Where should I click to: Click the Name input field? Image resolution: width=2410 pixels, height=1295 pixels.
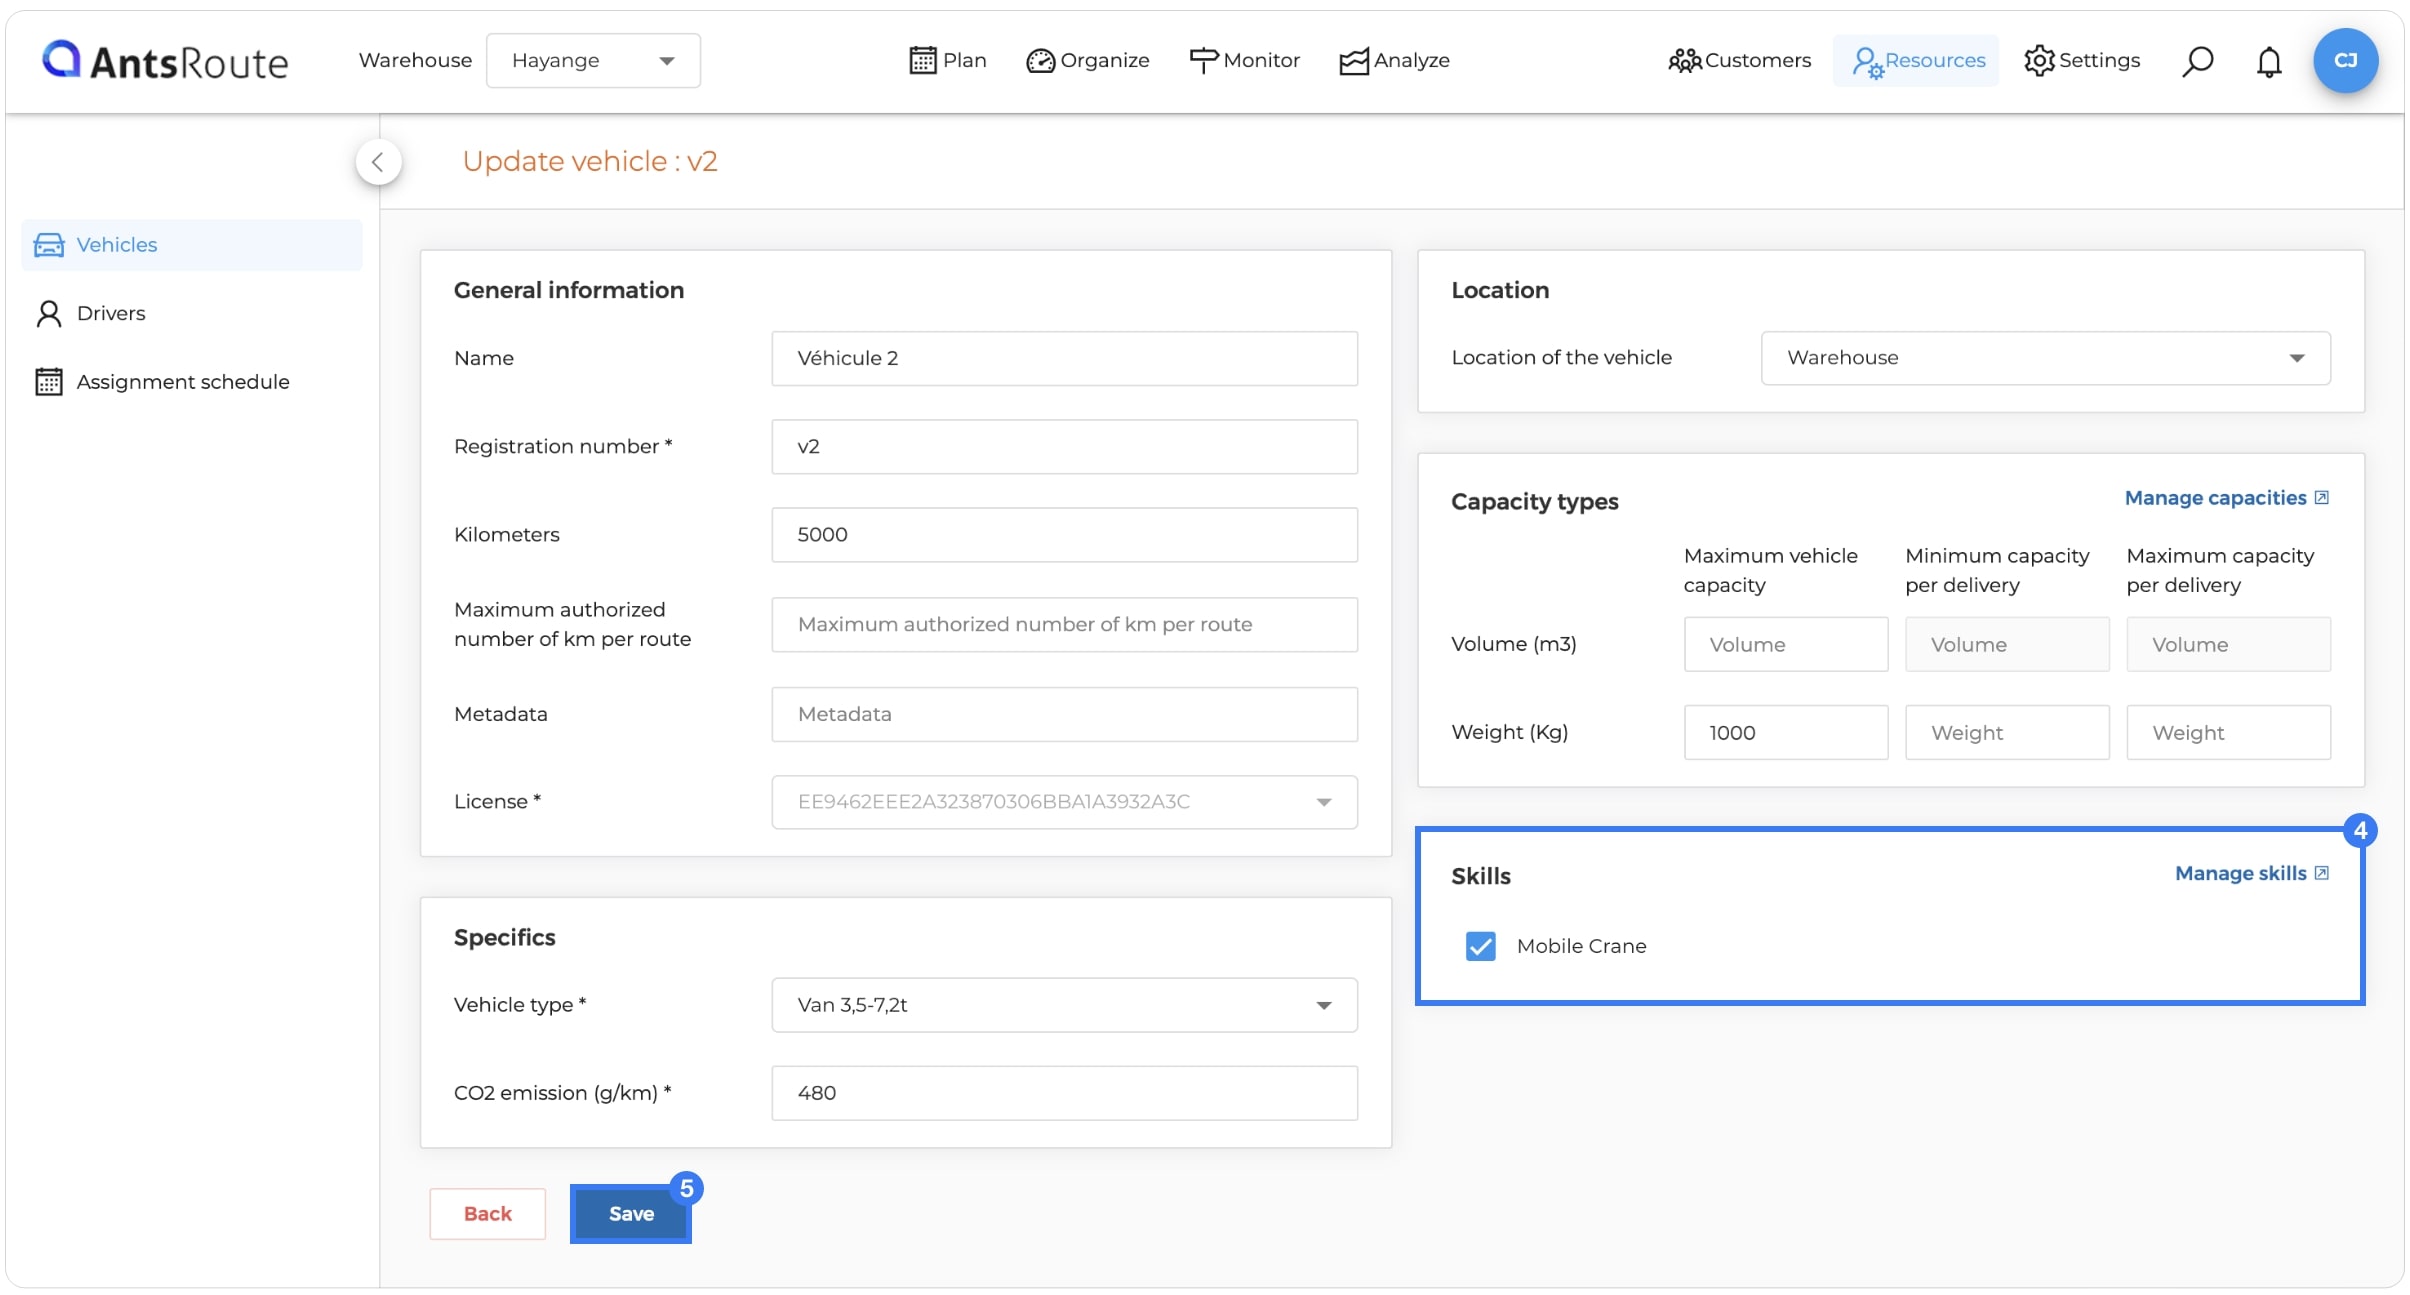(1064, 359)
